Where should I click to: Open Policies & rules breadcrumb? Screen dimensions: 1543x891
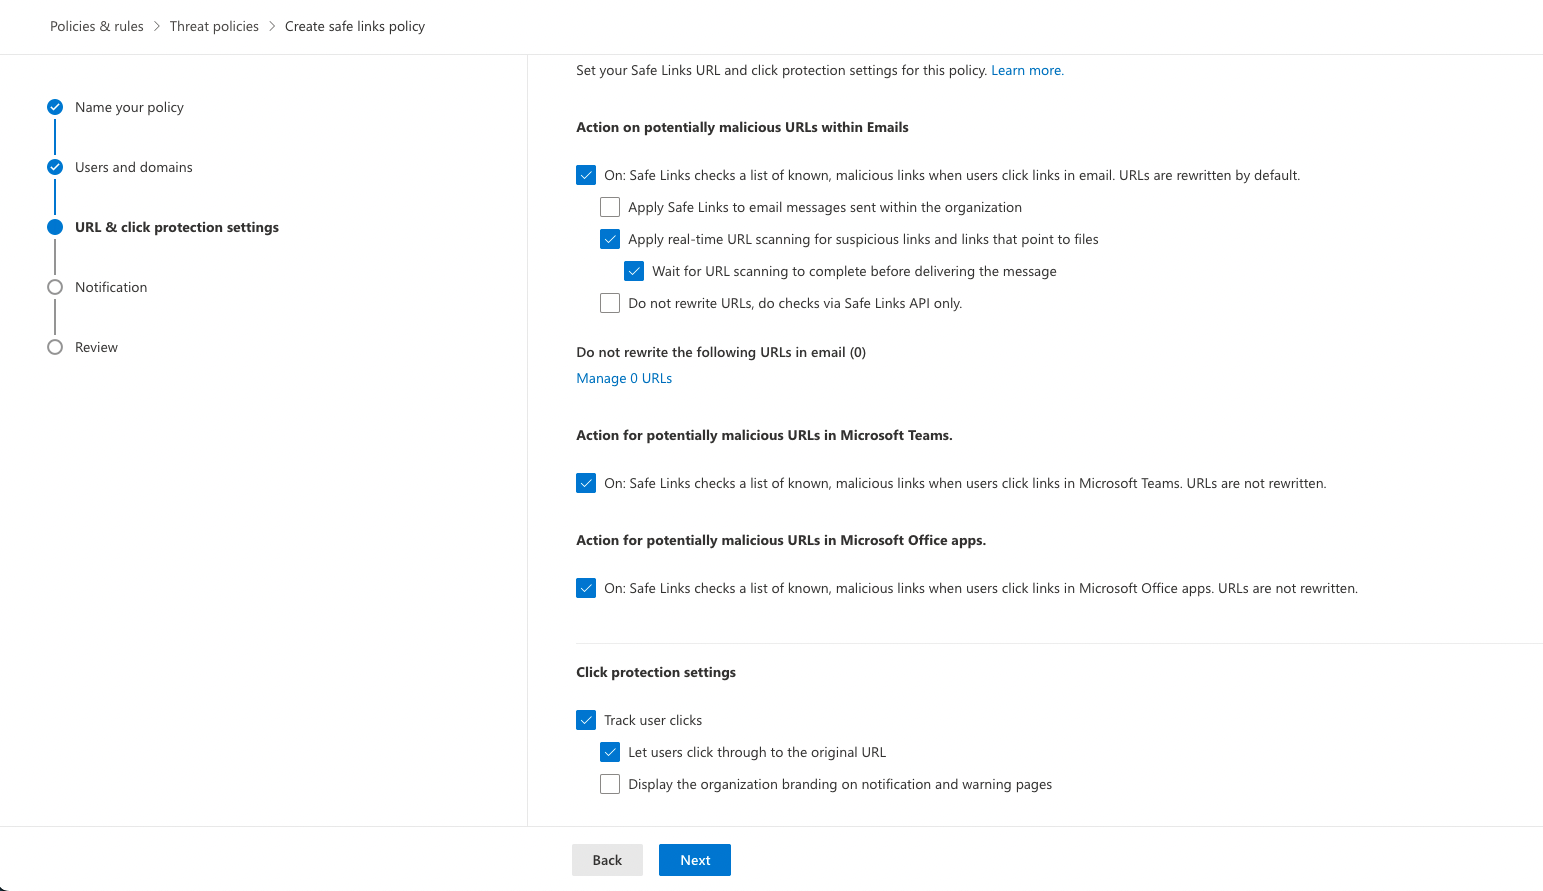(x=97, y=26)
